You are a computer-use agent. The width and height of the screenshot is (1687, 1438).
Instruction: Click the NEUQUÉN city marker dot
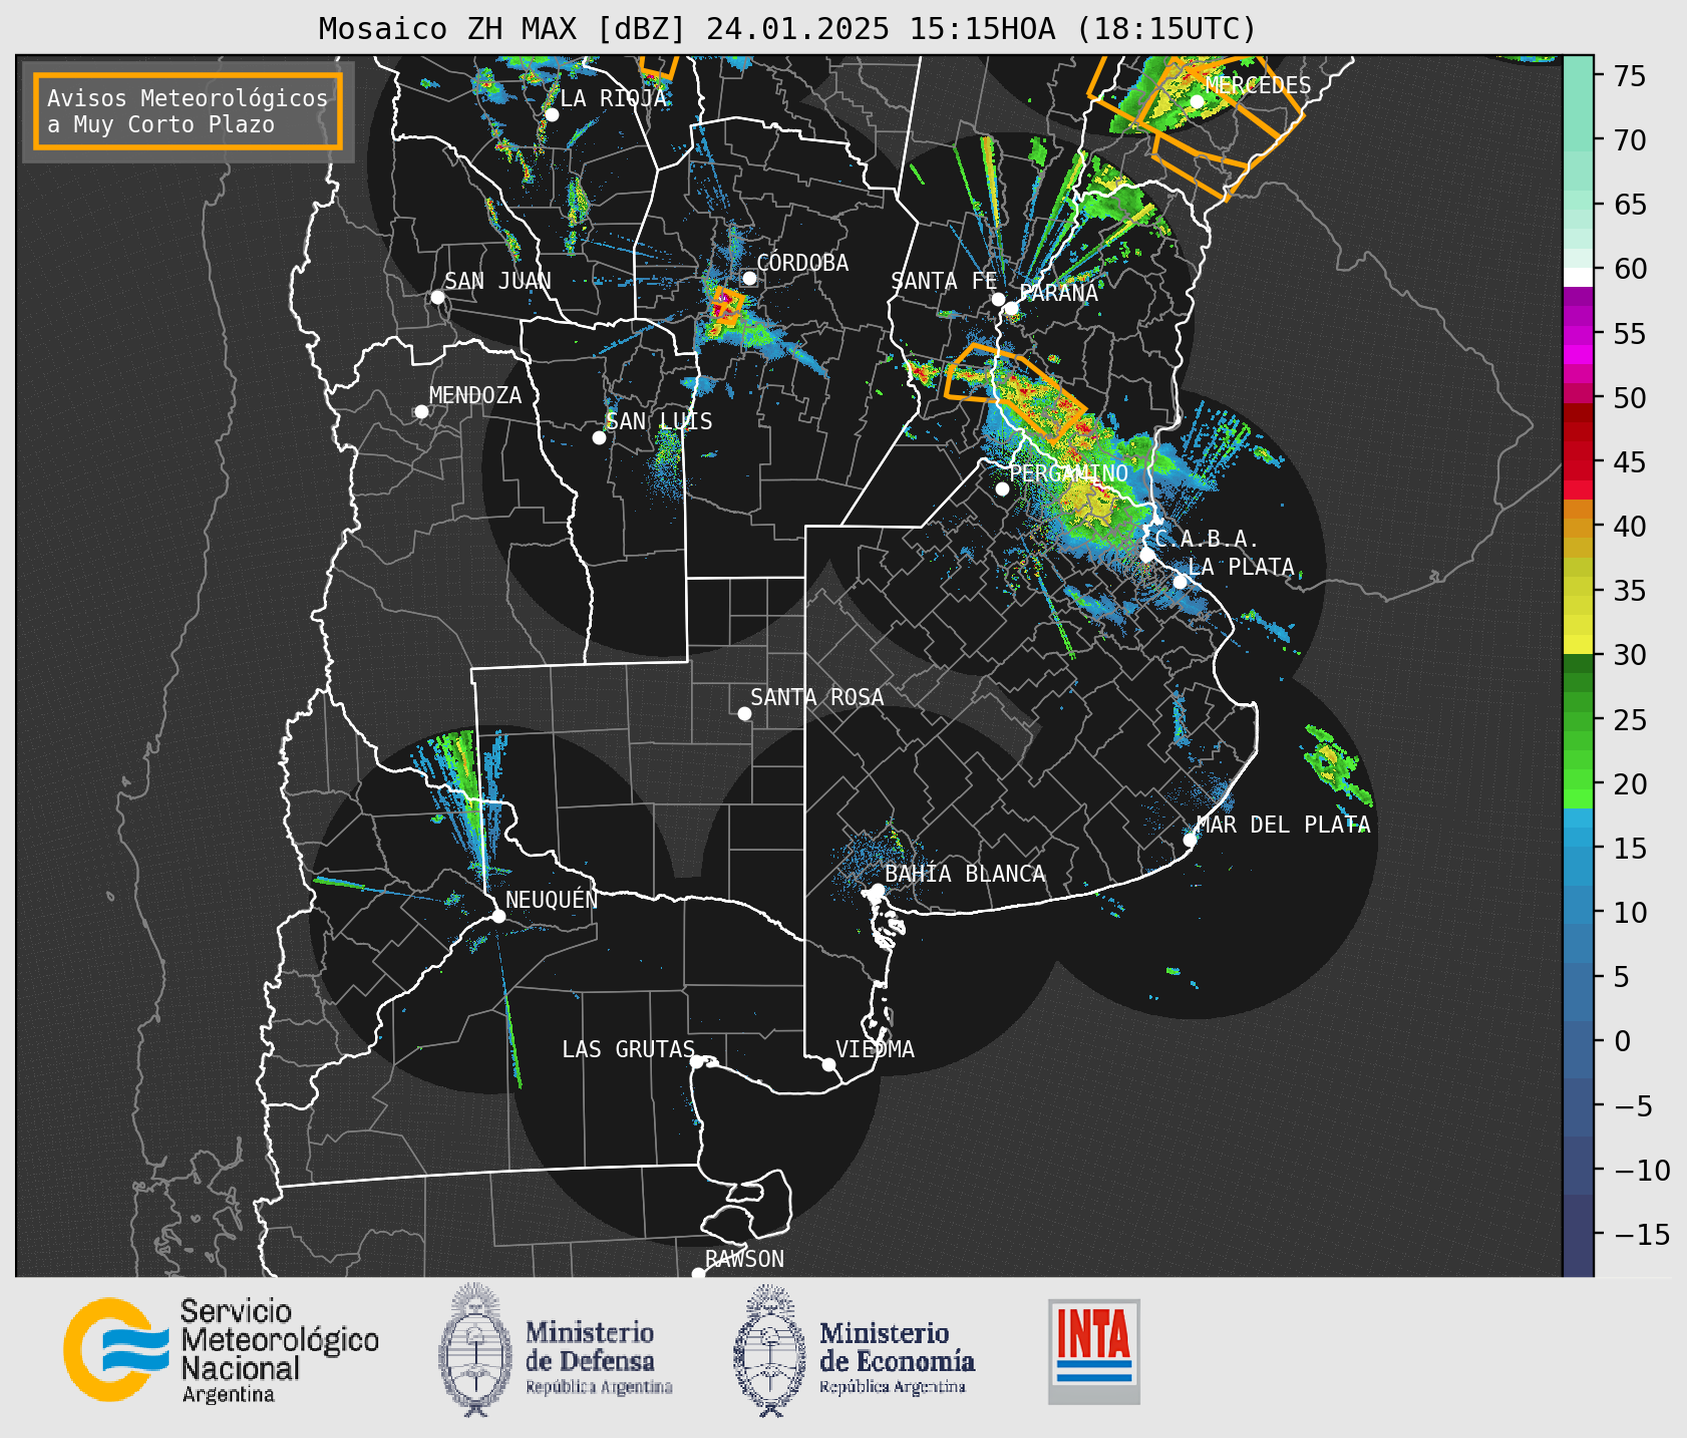[x=498, y=916]
